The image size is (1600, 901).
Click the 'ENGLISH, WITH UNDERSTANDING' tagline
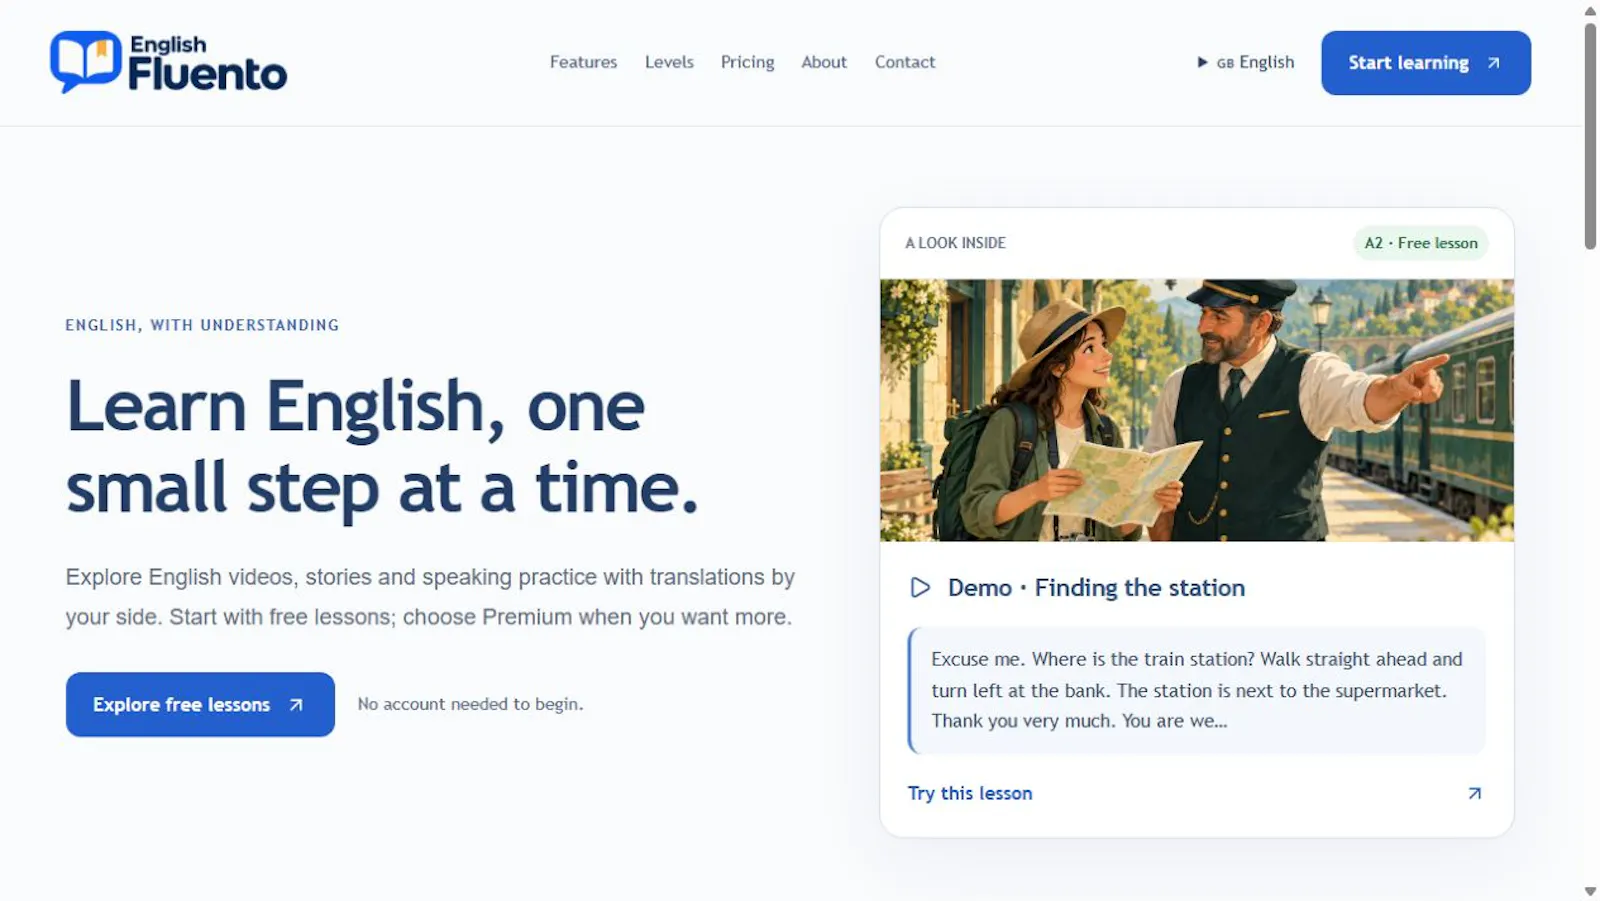(202, 325)
